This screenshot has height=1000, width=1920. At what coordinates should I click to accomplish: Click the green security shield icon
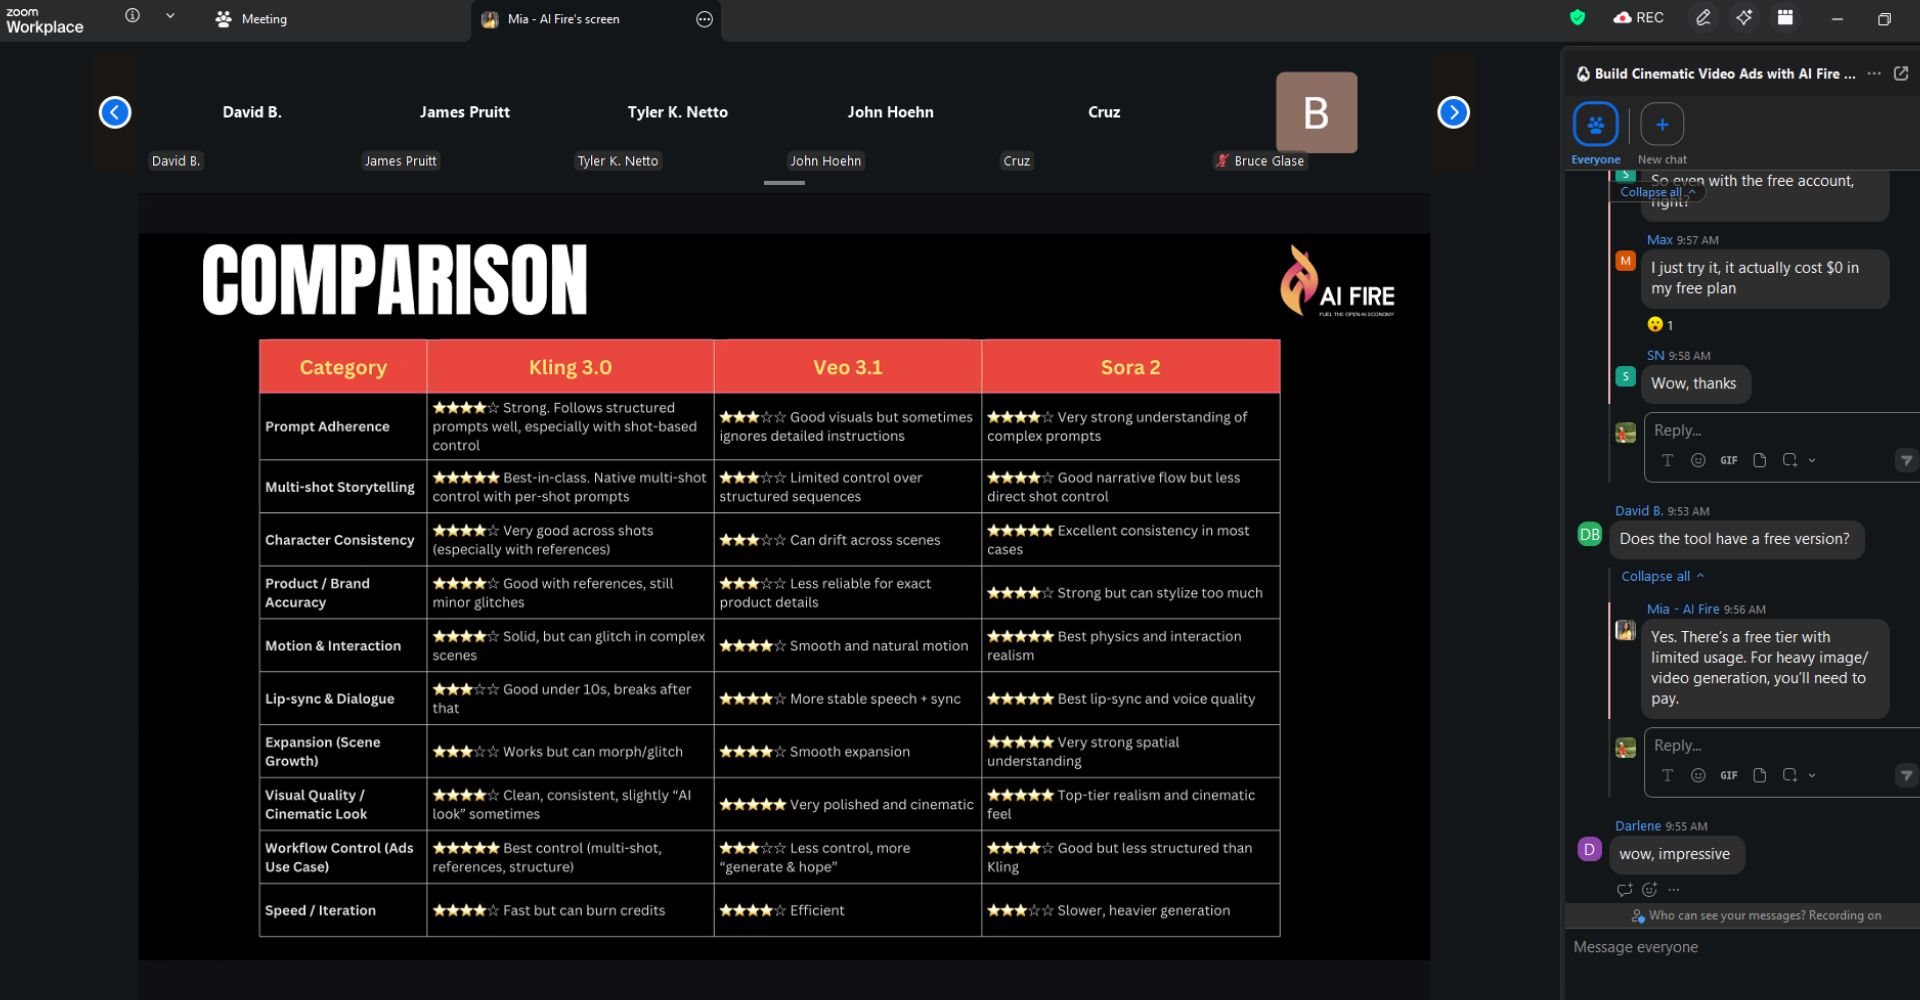(1577, 17)
